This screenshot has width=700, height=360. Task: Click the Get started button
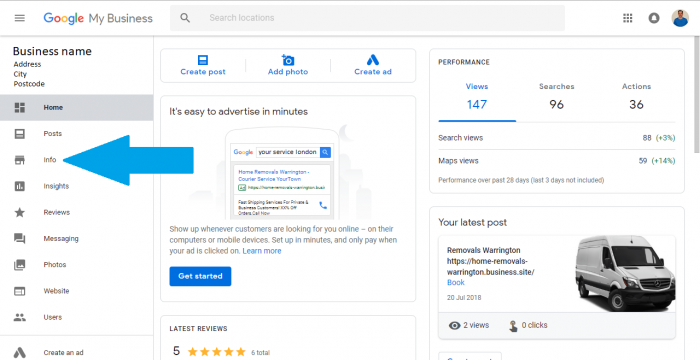pos(200,276)
